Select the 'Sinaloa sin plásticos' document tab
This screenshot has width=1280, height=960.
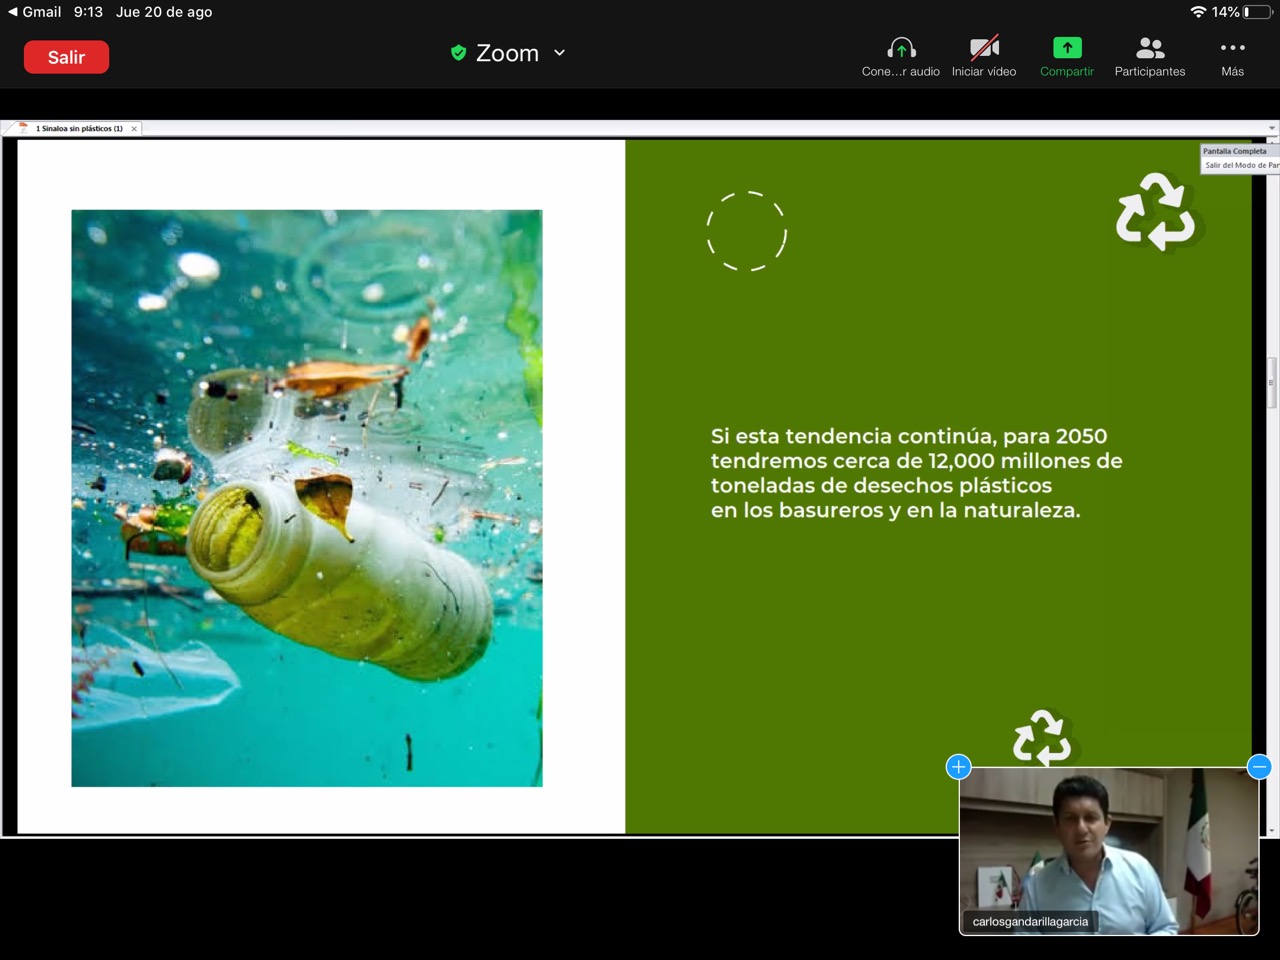click(78, 128)
